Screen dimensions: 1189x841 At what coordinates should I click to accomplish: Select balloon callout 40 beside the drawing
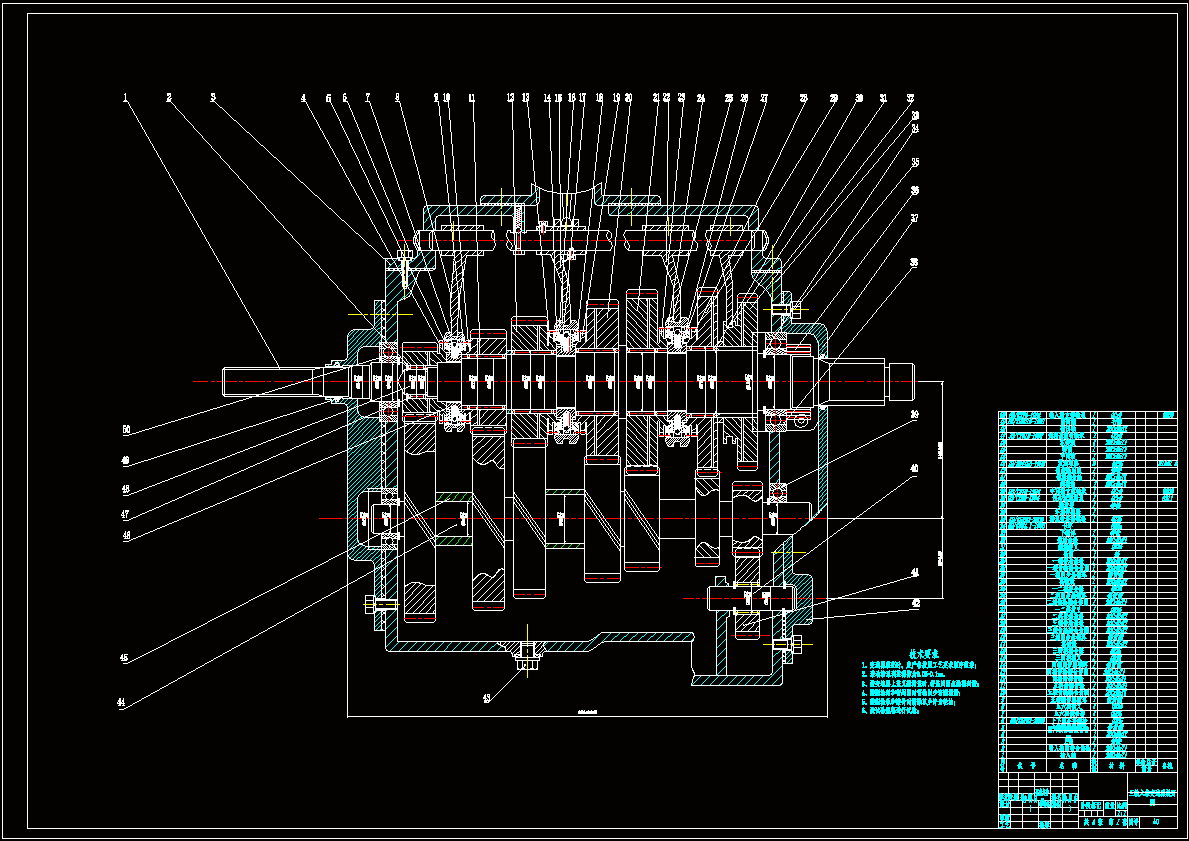(914, 469)
